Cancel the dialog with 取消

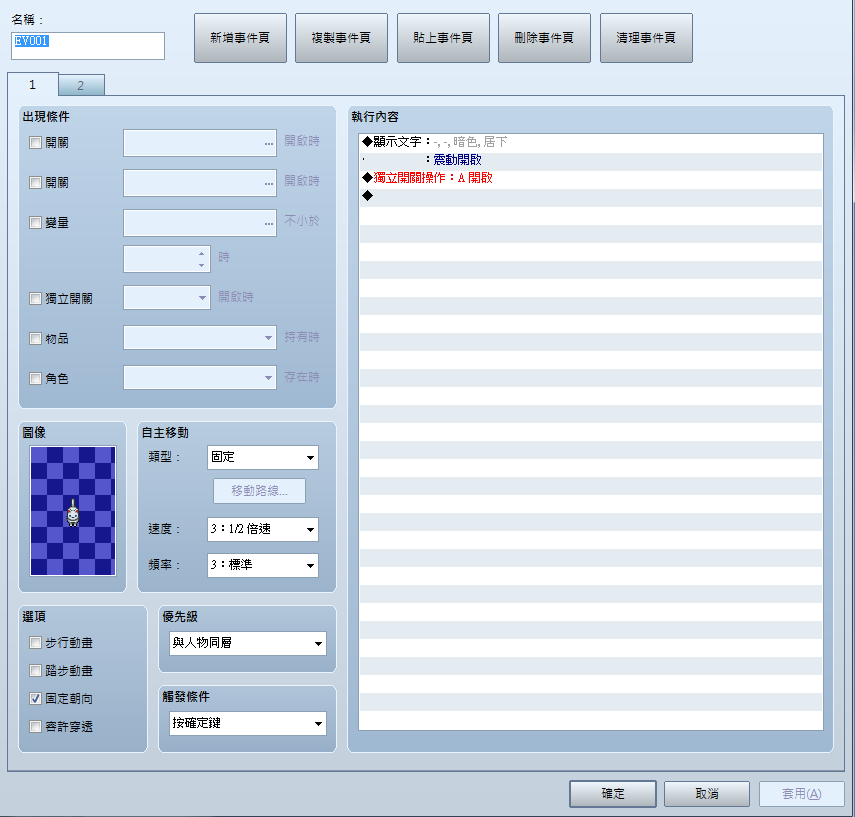pos(707,794)
